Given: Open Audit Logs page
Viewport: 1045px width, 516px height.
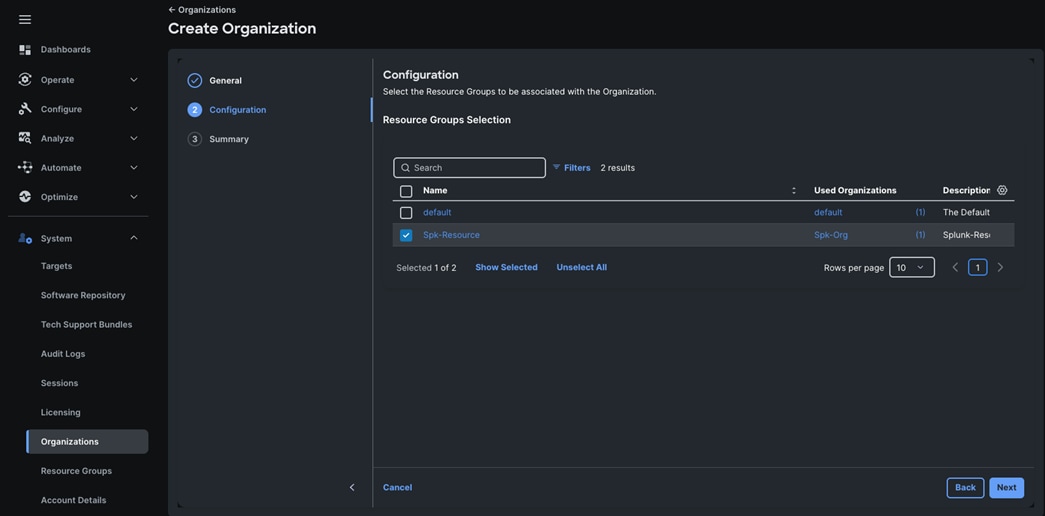Looking at the screenshot, I should point(63,354).
